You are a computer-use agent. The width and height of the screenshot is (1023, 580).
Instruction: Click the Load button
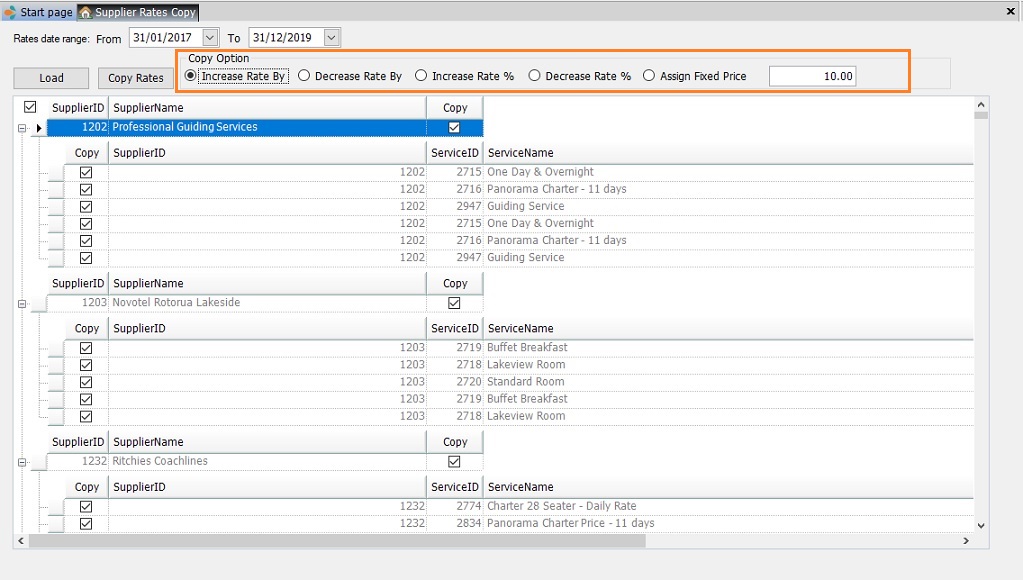coord(51,78)
